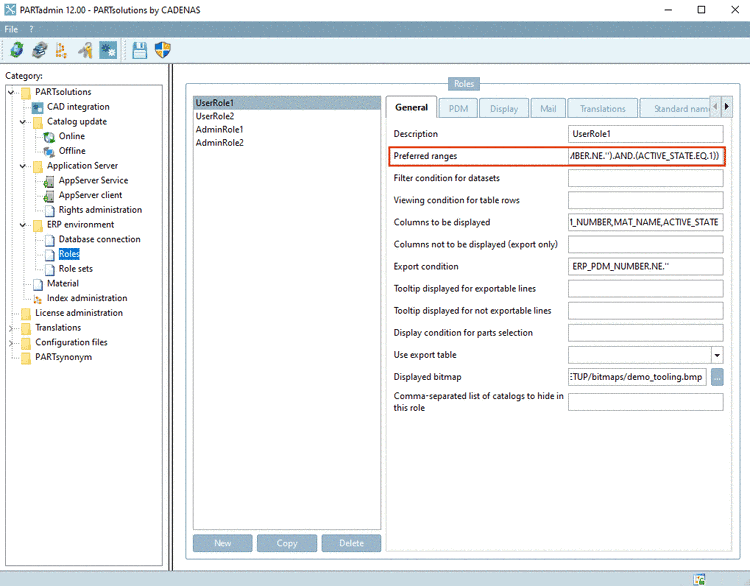Image resolution: width=750 pixels, height=586 pixels.
Task: Expand the Translations folder
Action: coord(11,328)
